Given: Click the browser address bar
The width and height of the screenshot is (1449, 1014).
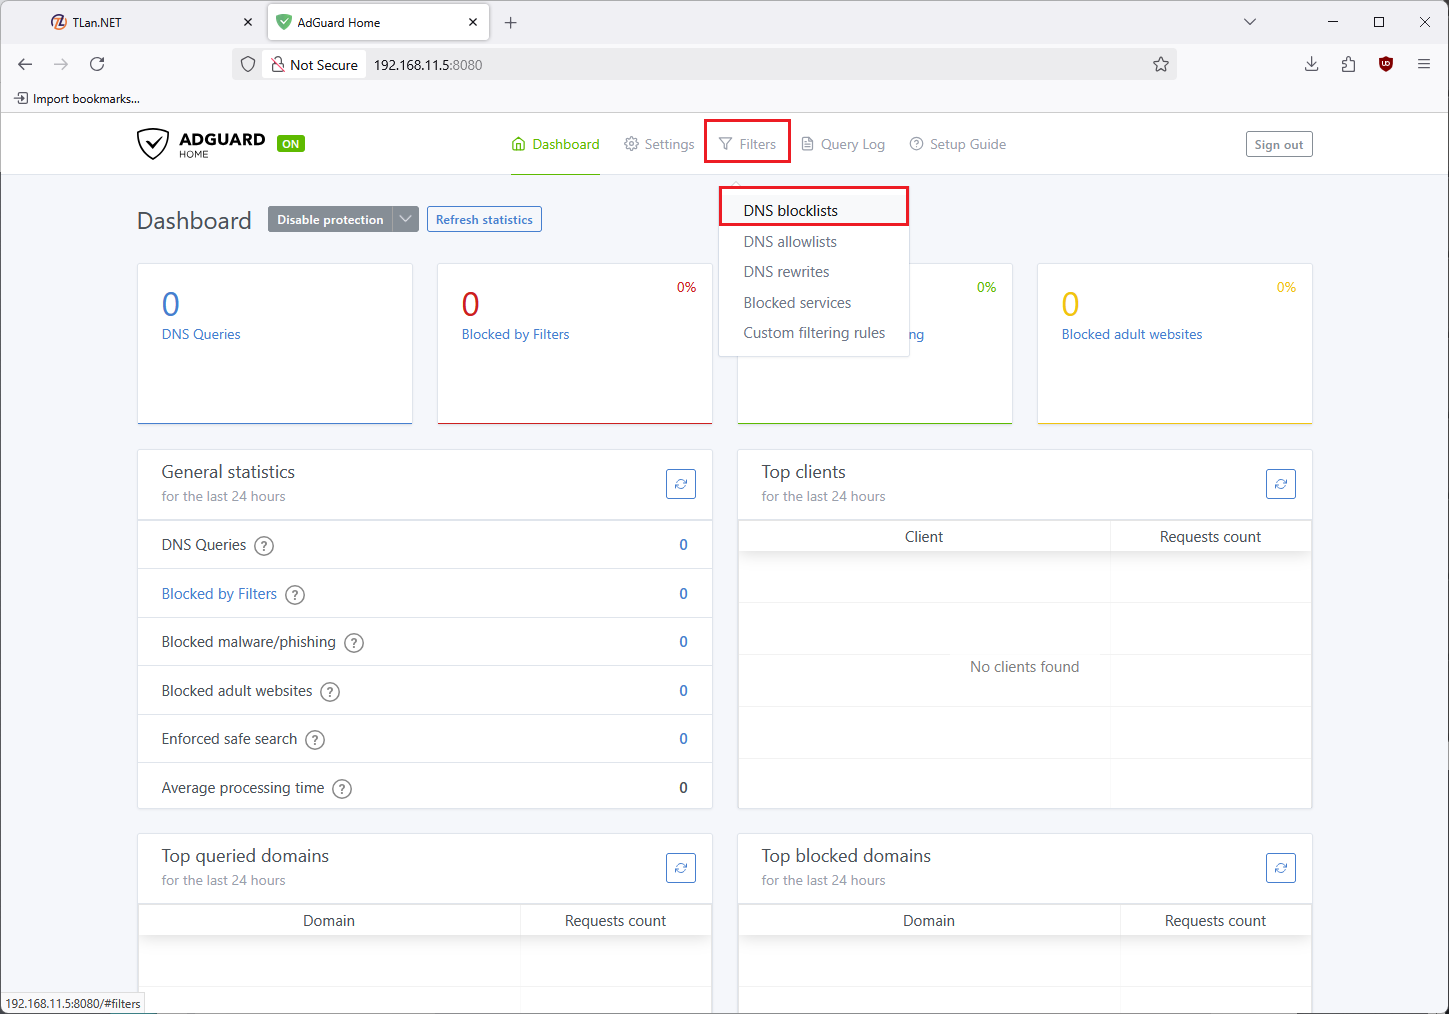Looking at the screenshot, I should [x=760, y=65].
